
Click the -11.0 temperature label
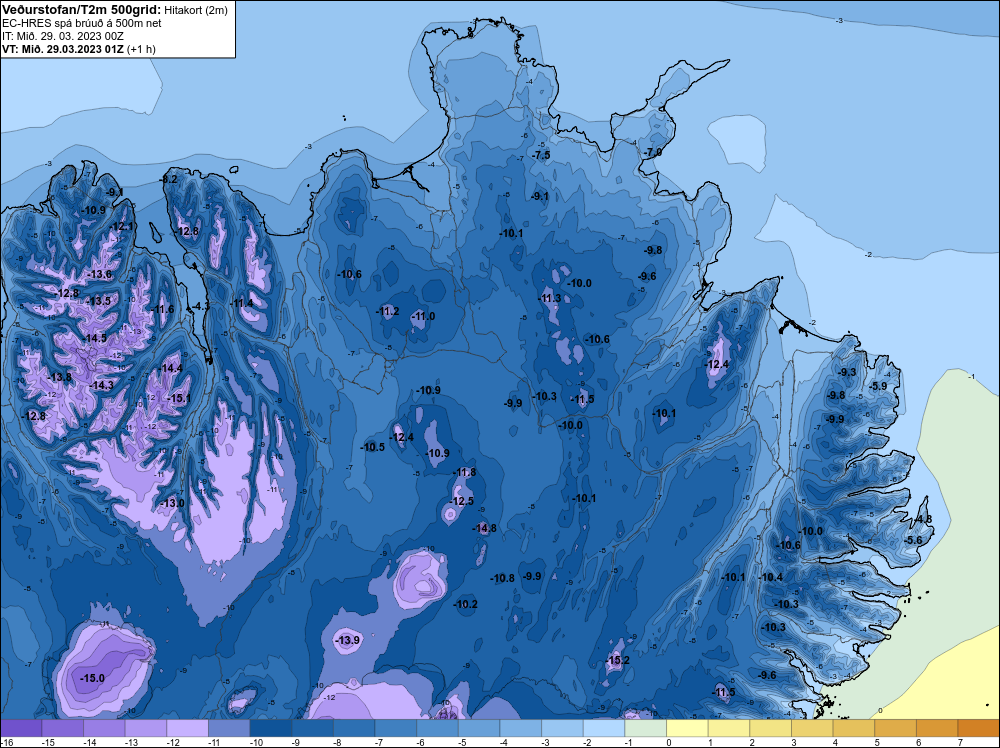pyautogui.click(x=423, y=316)
